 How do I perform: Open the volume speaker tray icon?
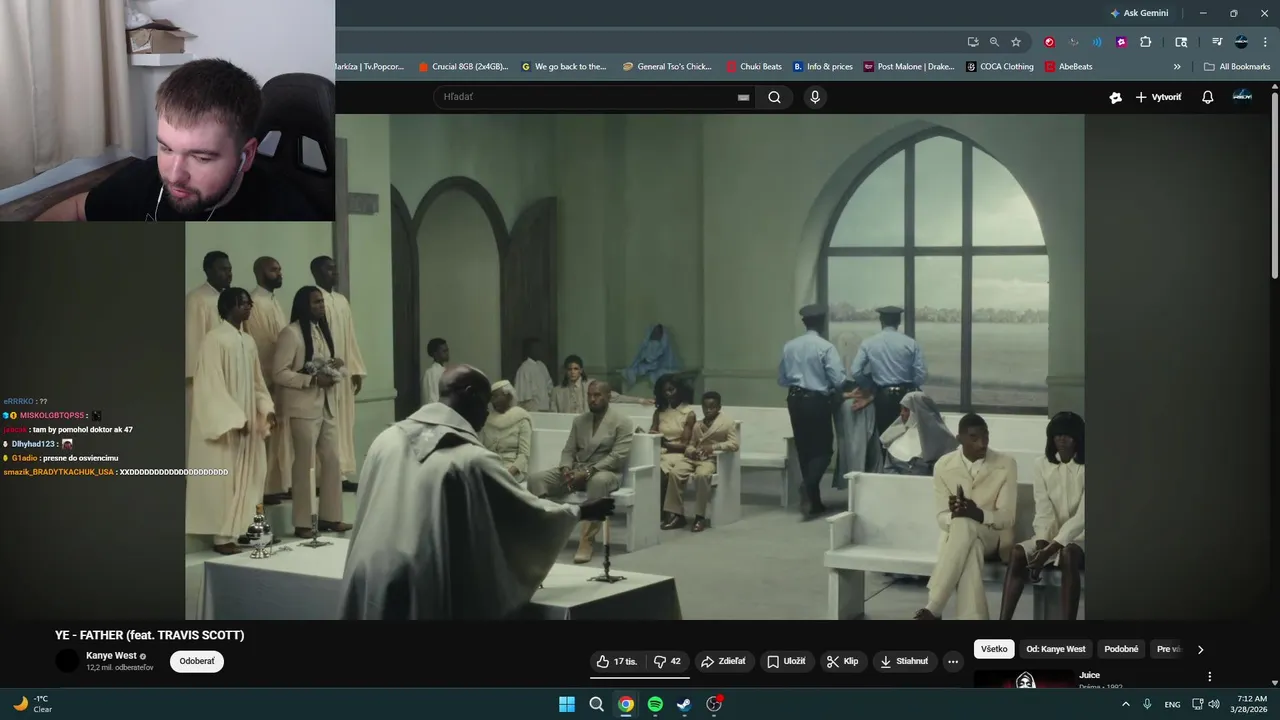[1214, 704]
